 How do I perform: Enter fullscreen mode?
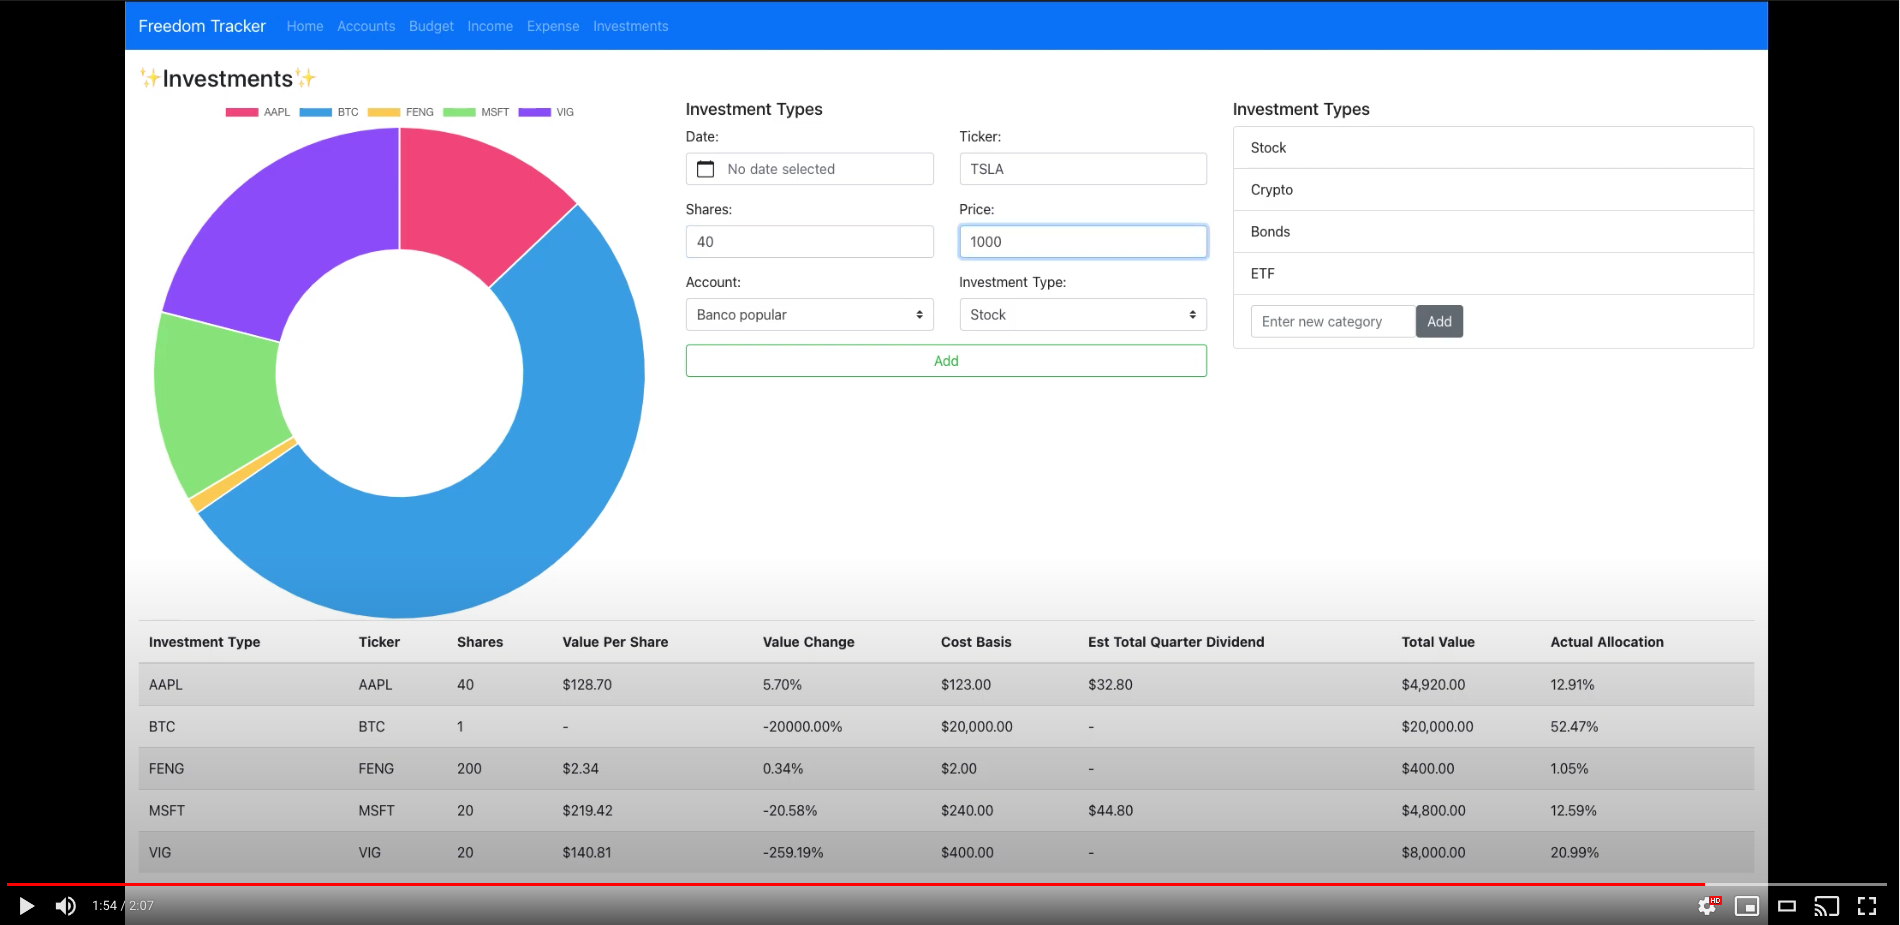[1868, 906]
